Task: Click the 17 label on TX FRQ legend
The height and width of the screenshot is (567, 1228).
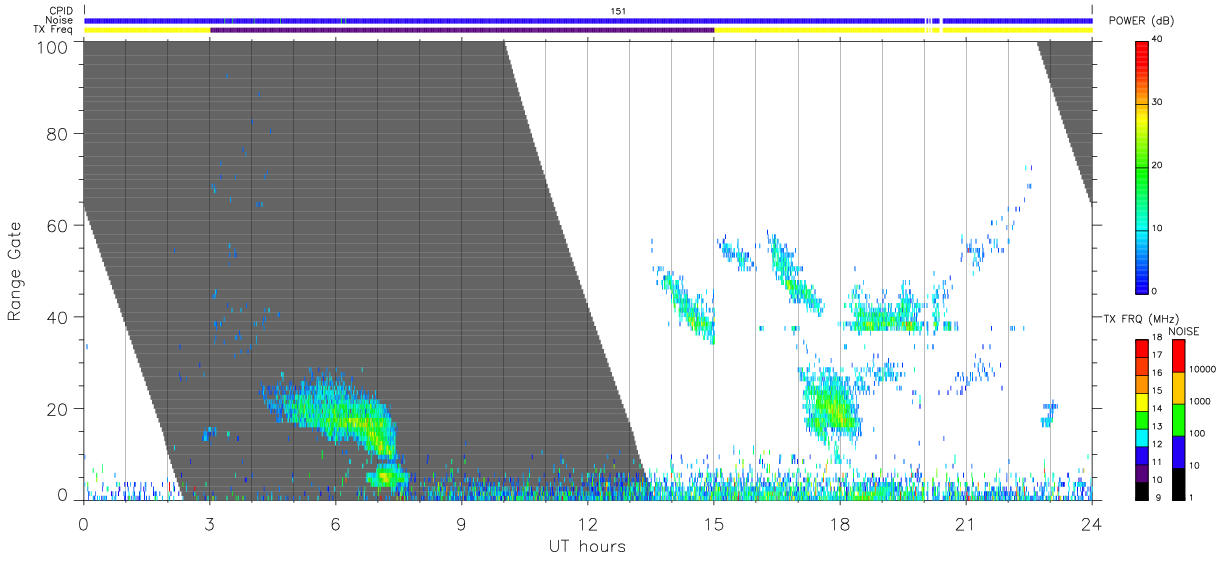Action: pos(1159,355)
